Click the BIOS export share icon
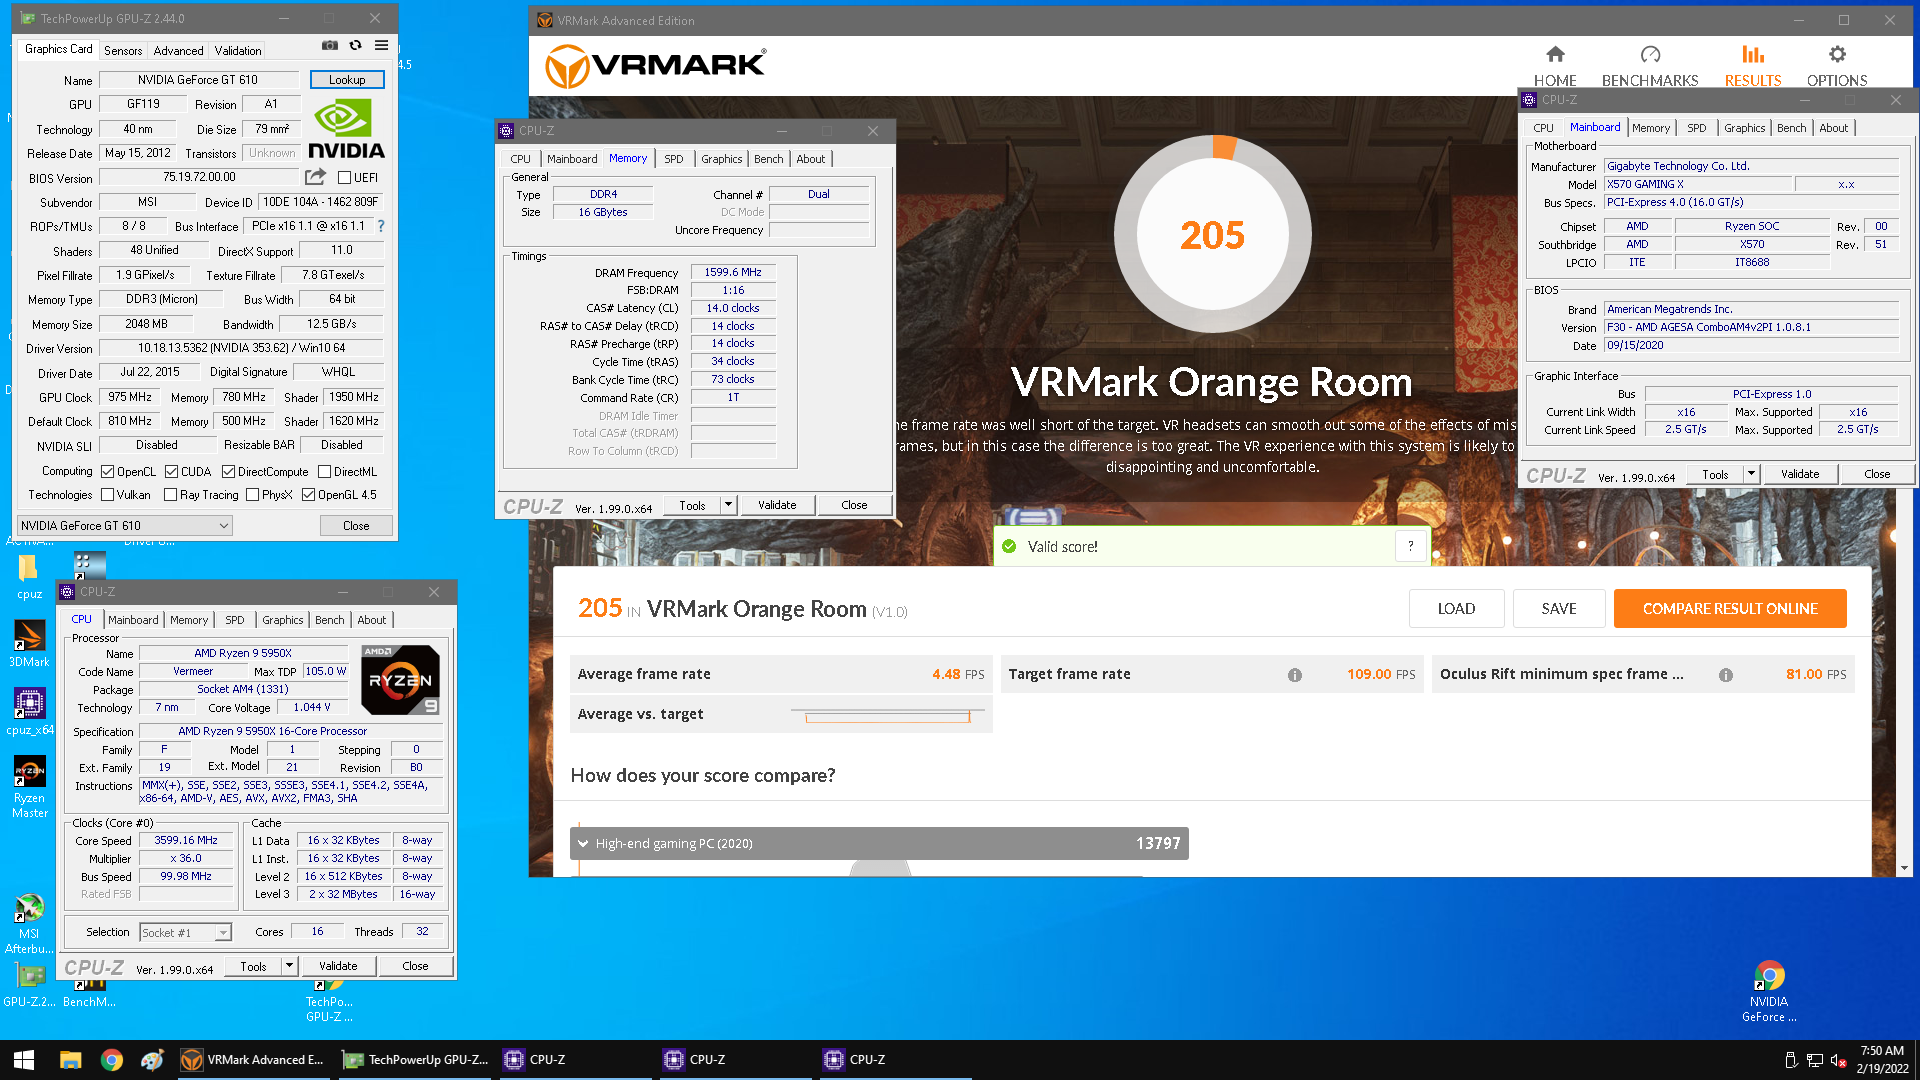The width and height of the screenshot is (1920, 1080). [x=315, y=177]
